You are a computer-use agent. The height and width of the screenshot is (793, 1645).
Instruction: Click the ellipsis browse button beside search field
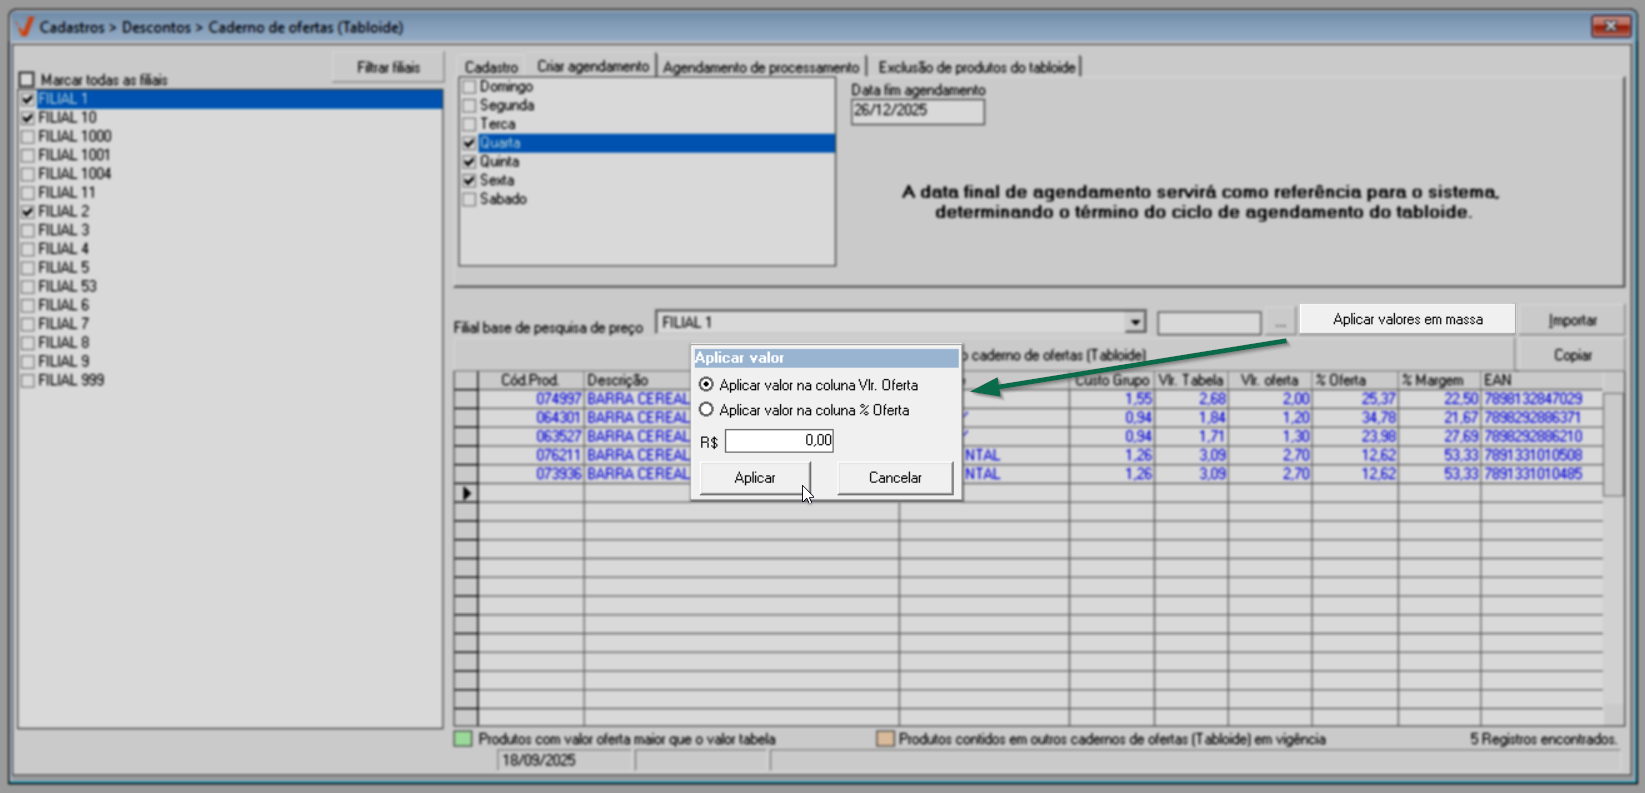1280,323
